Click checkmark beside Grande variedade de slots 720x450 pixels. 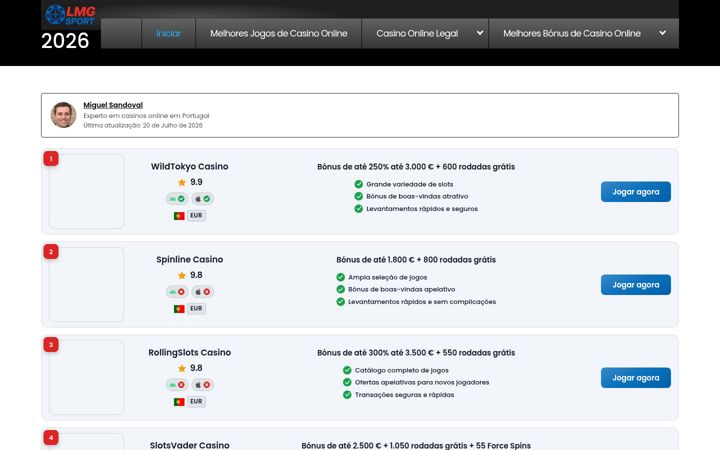point(359,184)
